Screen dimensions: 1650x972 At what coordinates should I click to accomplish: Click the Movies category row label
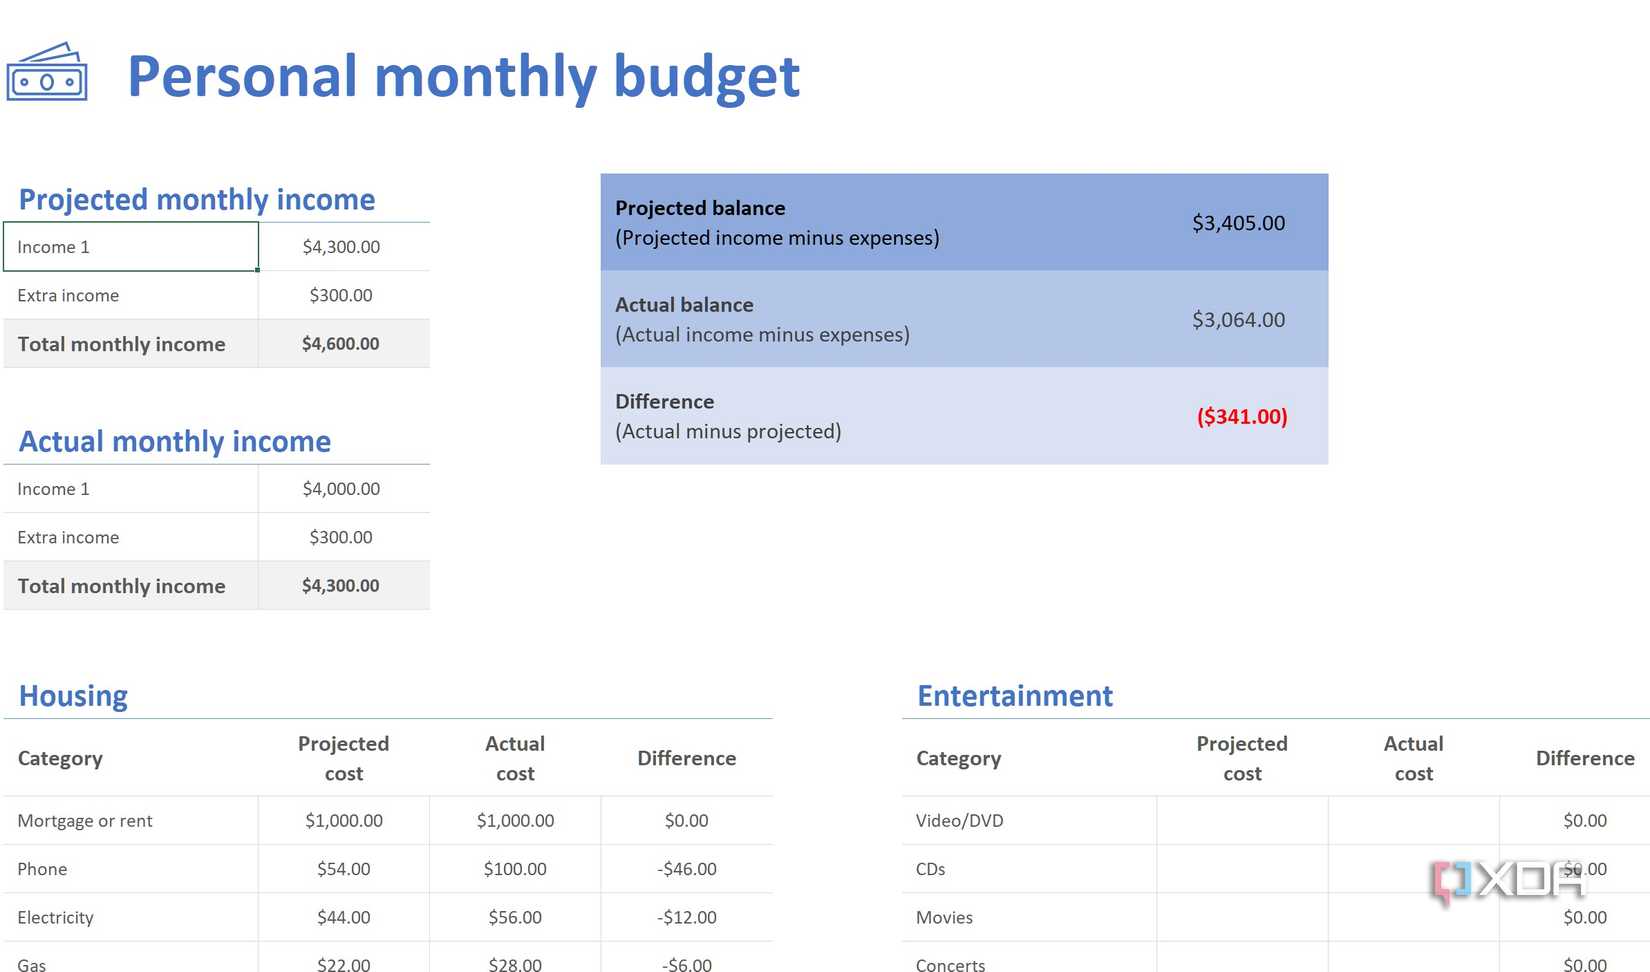point(944,917)
